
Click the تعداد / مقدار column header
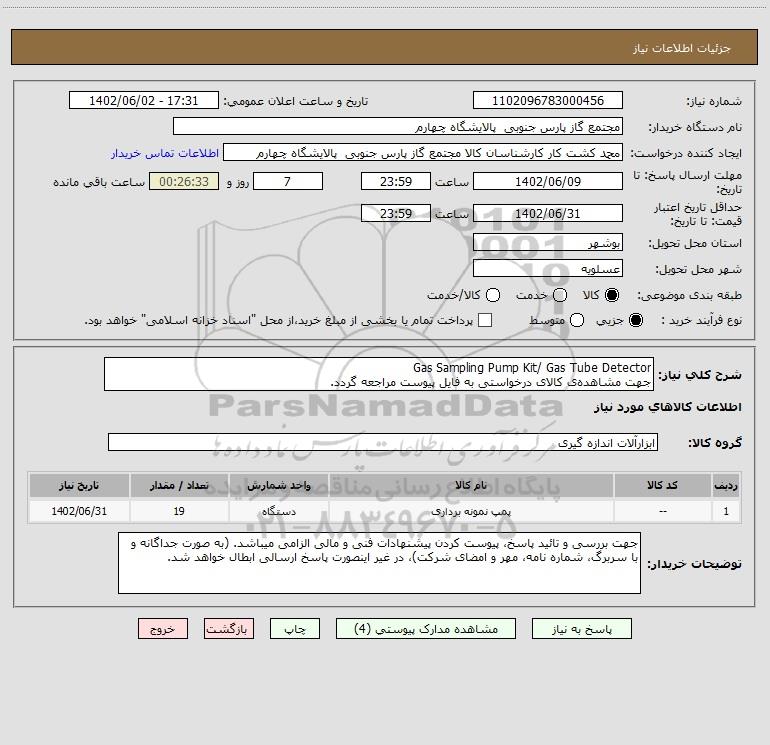pos(179,485)
